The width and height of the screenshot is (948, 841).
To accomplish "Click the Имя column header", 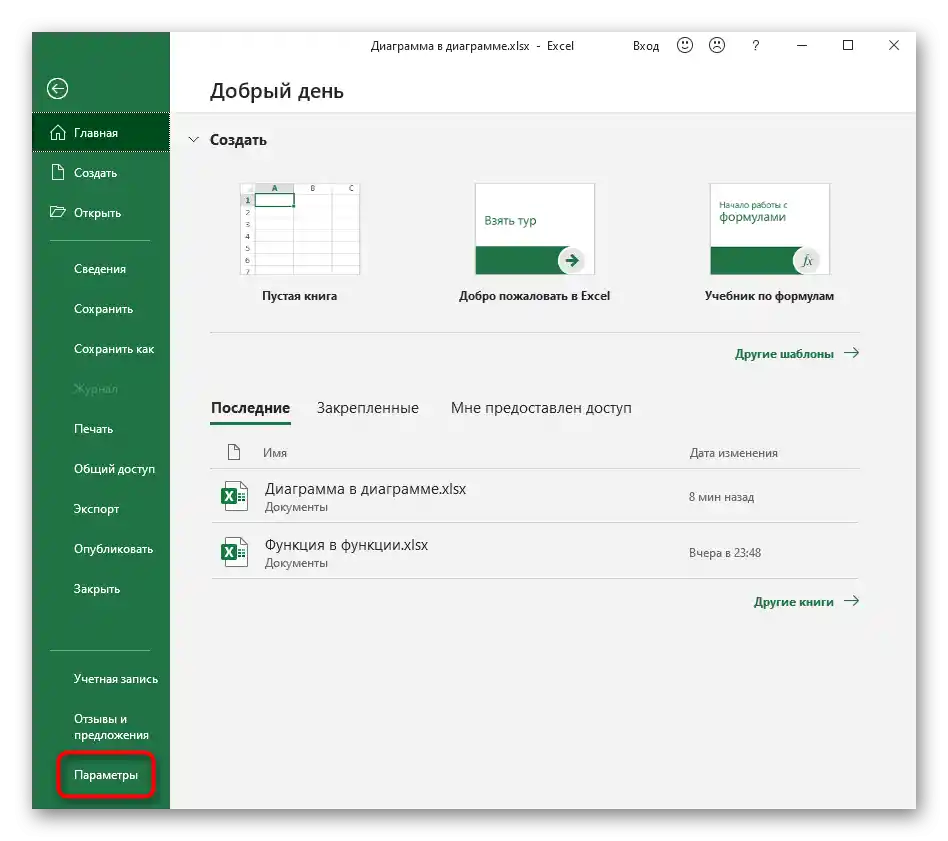I will [x=274, y=453].
